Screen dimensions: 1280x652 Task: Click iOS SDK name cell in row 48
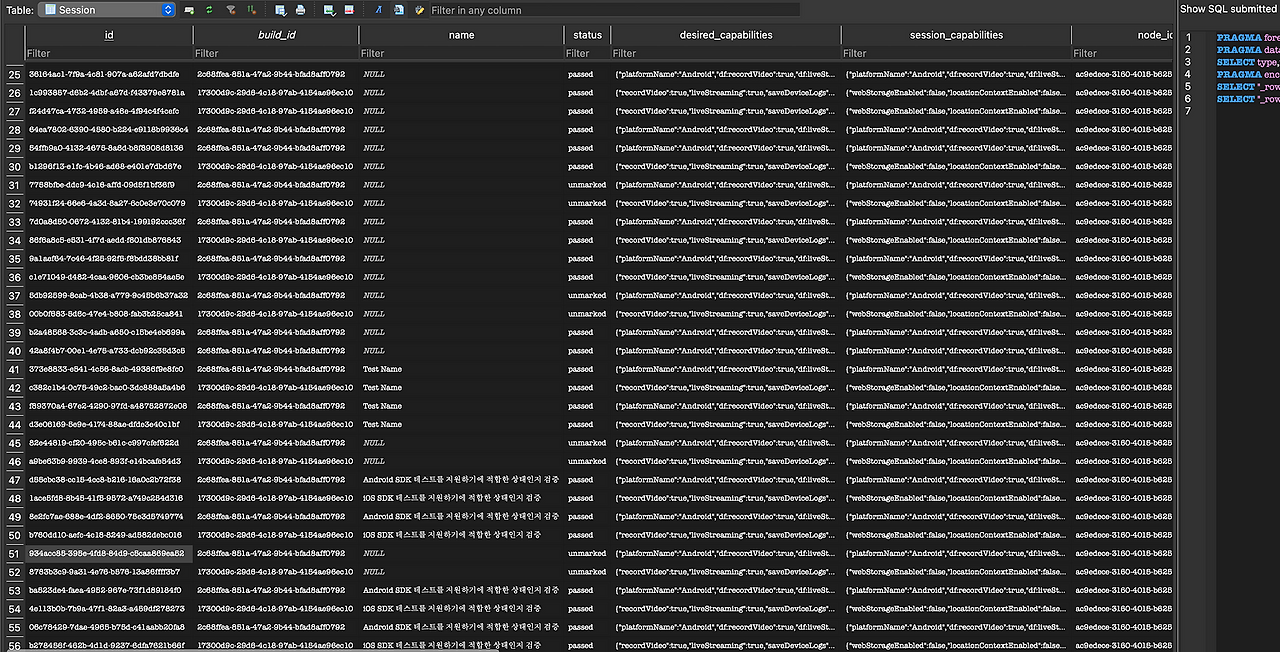coord(461,498)
